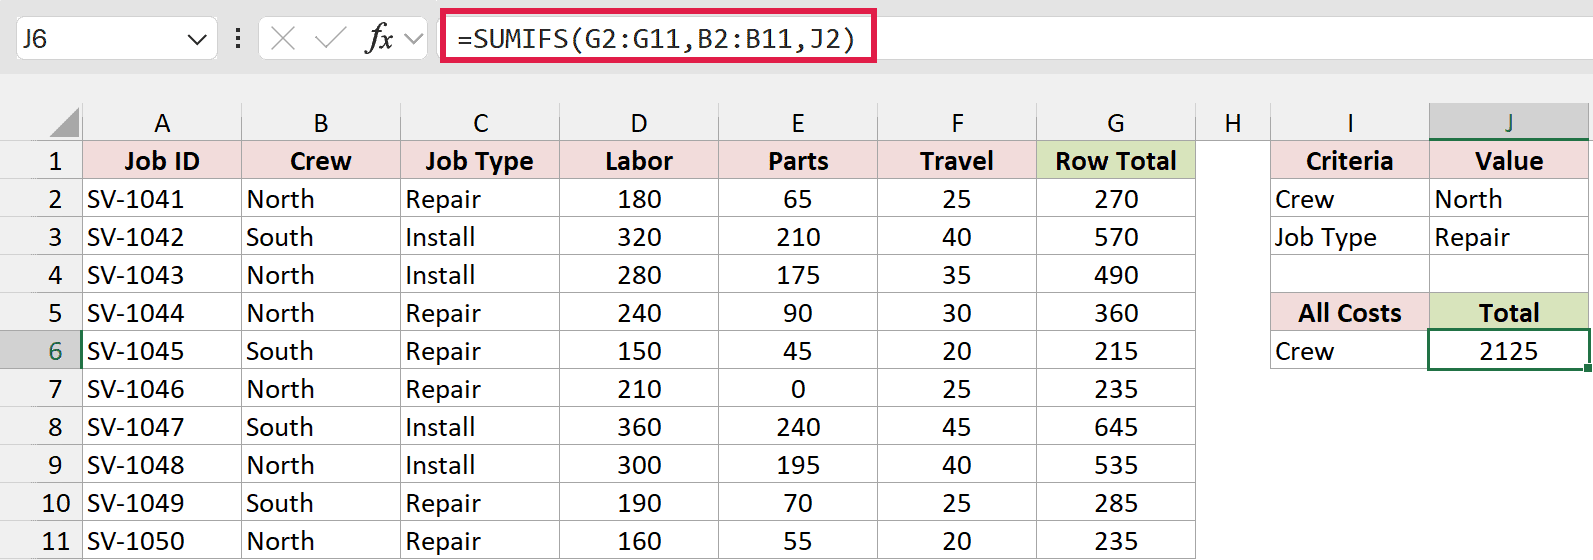This screenshot has height=560, width=1593.
Task: Select row 1 header
Action: pos(41,161)
